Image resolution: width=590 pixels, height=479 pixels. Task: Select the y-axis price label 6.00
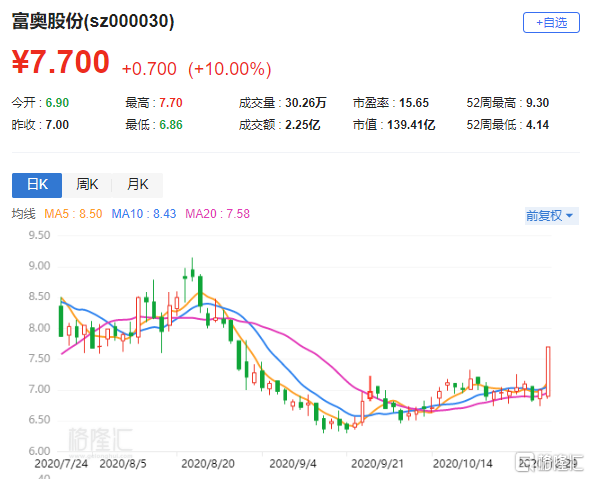(x=39, y=451)
